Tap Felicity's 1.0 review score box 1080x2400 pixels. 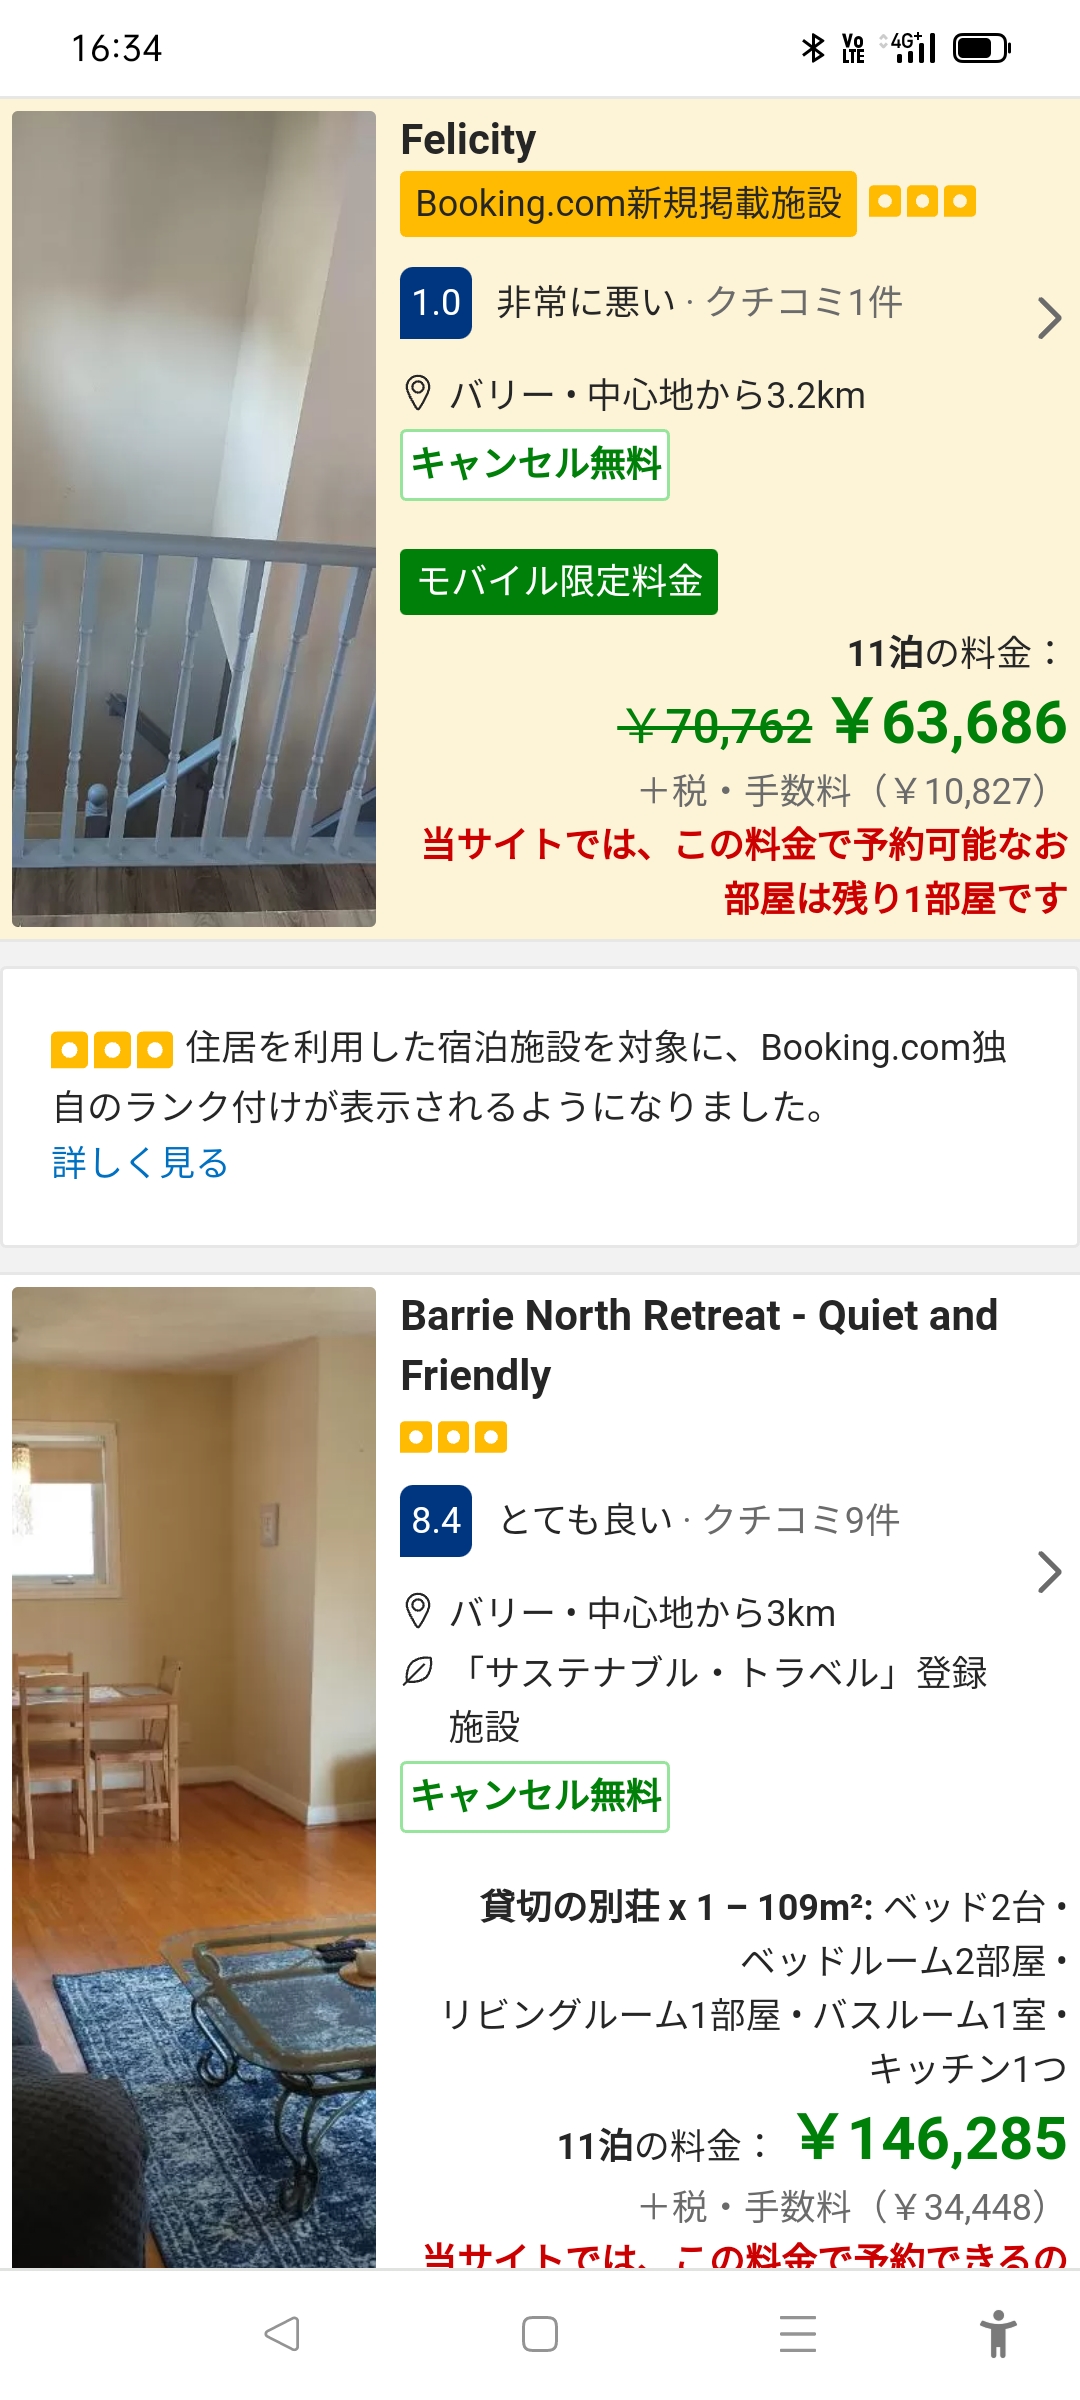436,303
